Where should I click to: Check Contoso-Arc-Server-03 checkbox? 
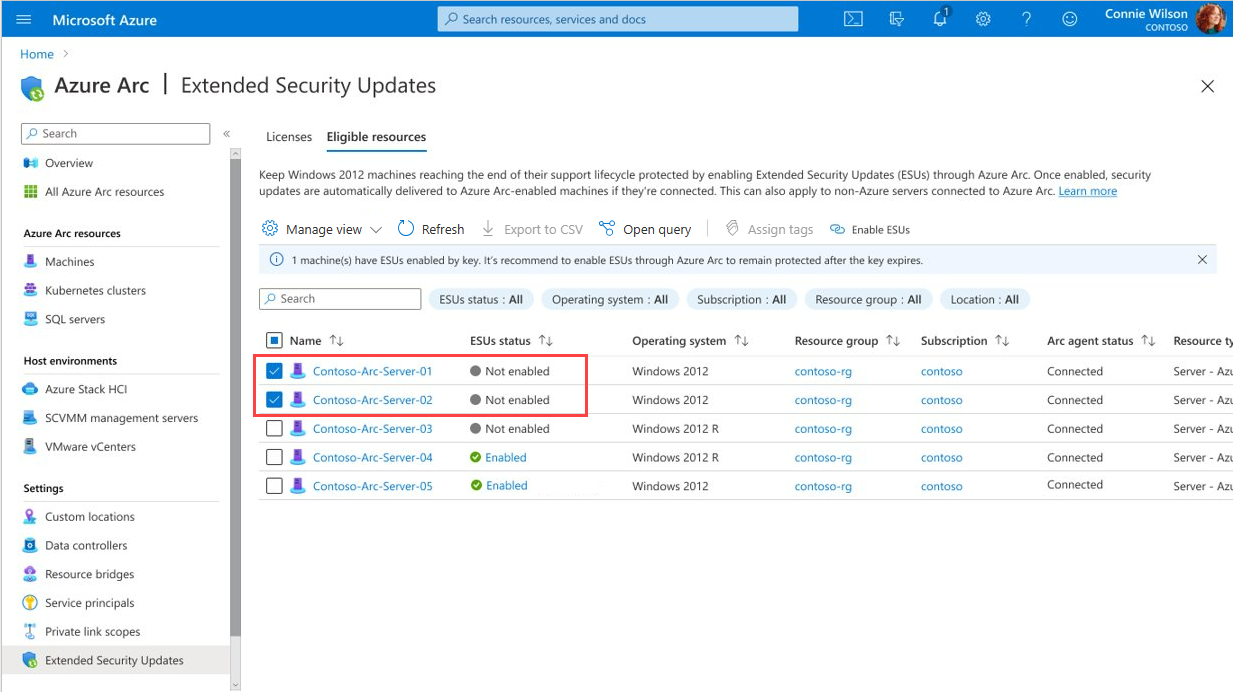[274, 429]
